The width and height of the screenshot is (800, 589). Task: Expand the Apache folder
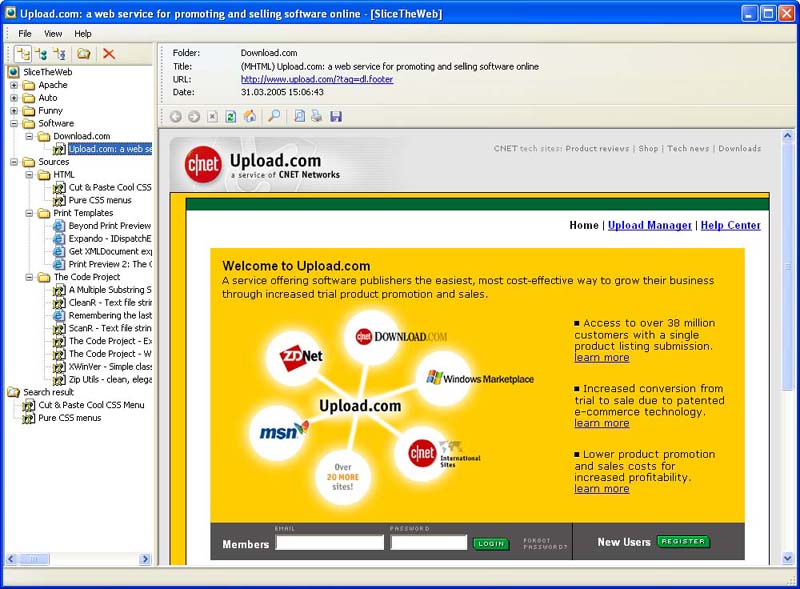14,85
